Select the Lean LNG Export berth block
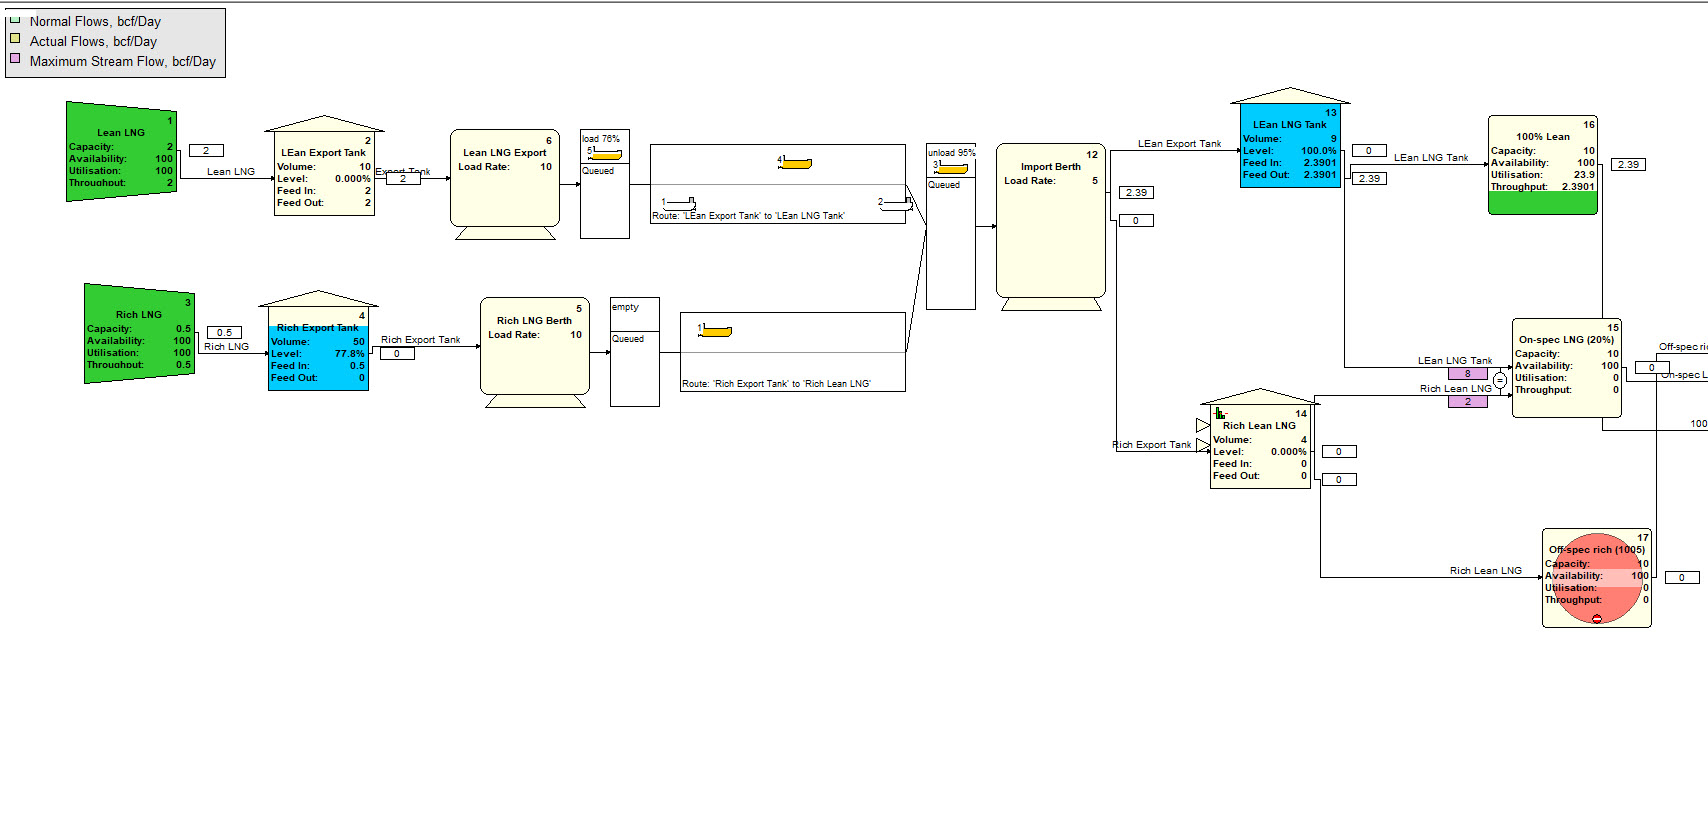This screenshot has height=814, width=1708. tap(504, 180)
